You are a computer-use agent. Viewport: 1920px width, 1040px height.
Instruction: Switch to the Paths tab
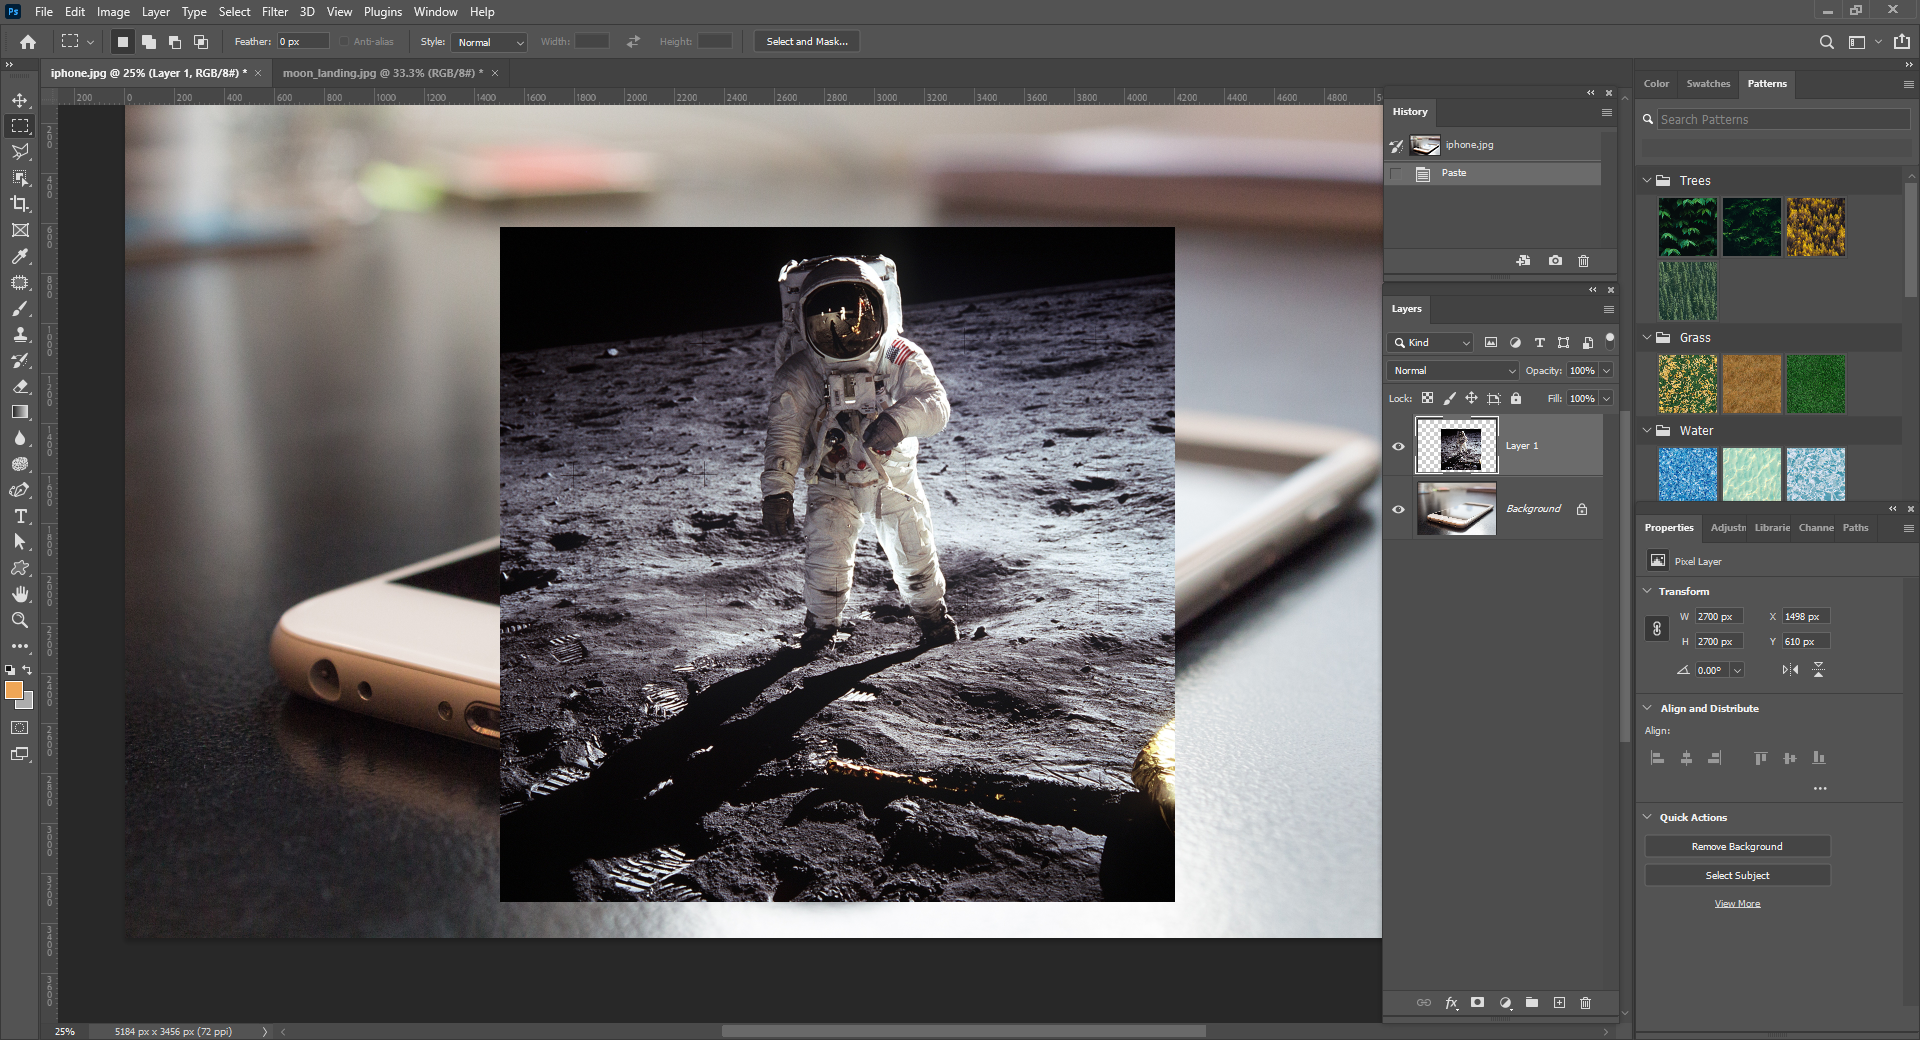(1855, 528)
